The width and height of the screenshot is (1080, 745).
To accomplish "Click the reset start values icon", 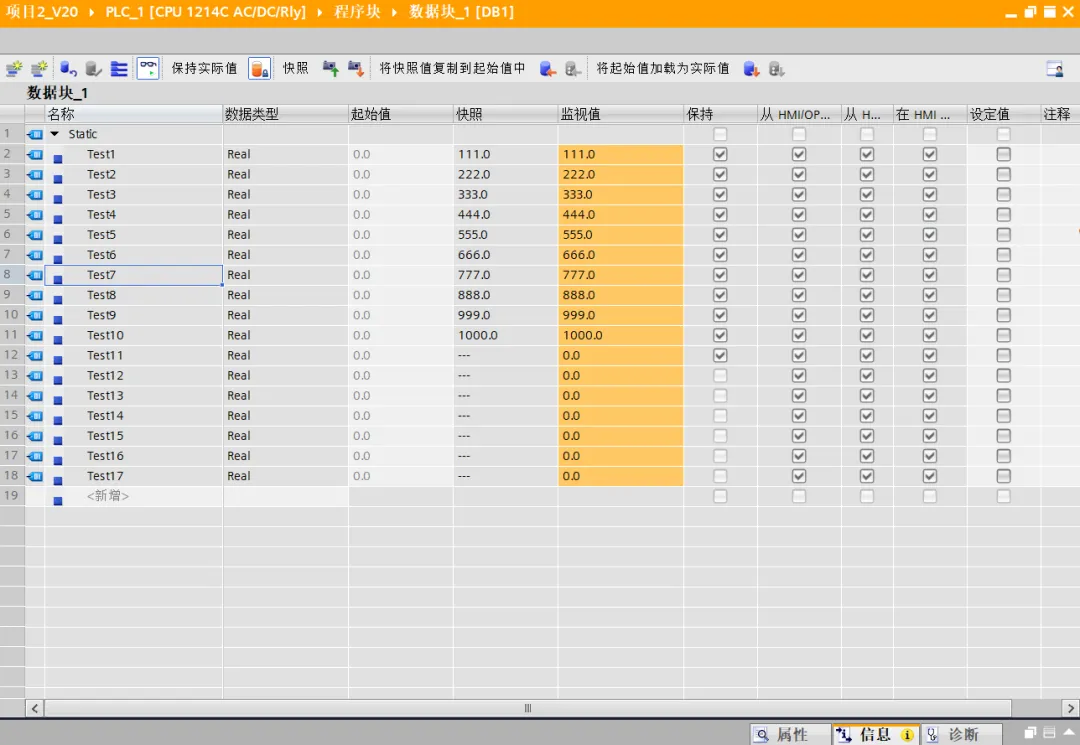I will 68,68.
